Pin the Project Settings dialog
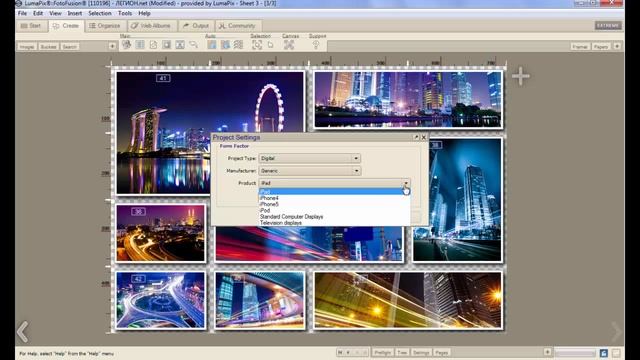640x360 pixels. (416, 138)
